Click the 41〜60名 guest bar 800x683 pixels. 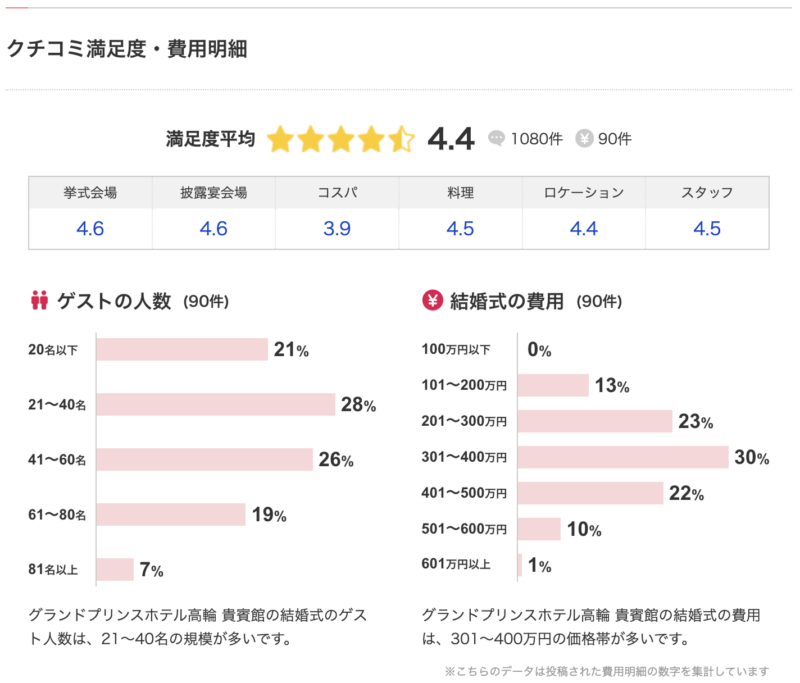click(x=205, y=460)
